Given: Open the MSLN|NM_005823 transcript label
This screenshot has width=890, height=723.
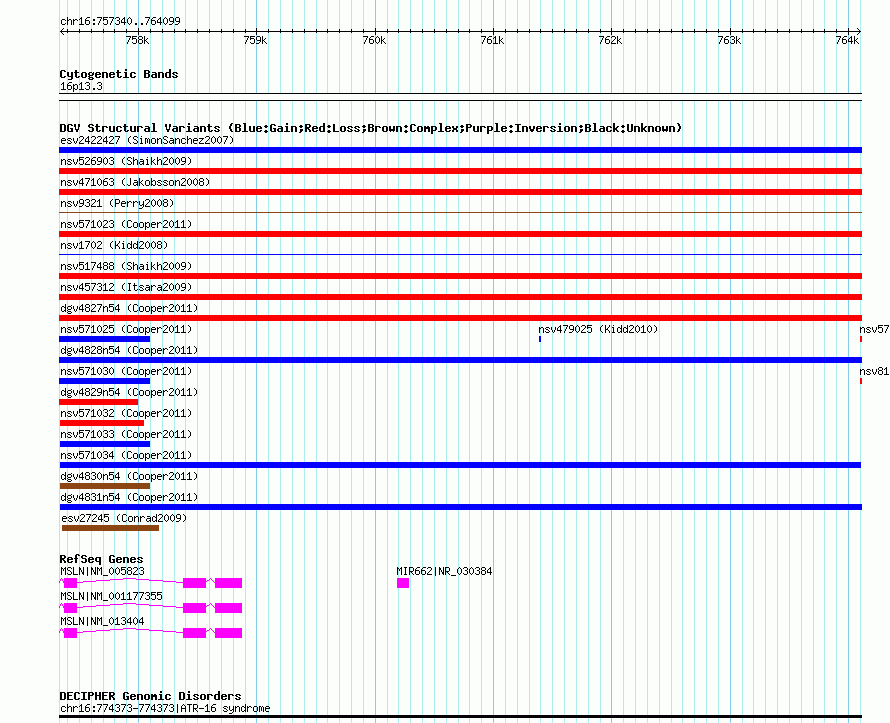Looking at the screenshot, I should 102,571.
